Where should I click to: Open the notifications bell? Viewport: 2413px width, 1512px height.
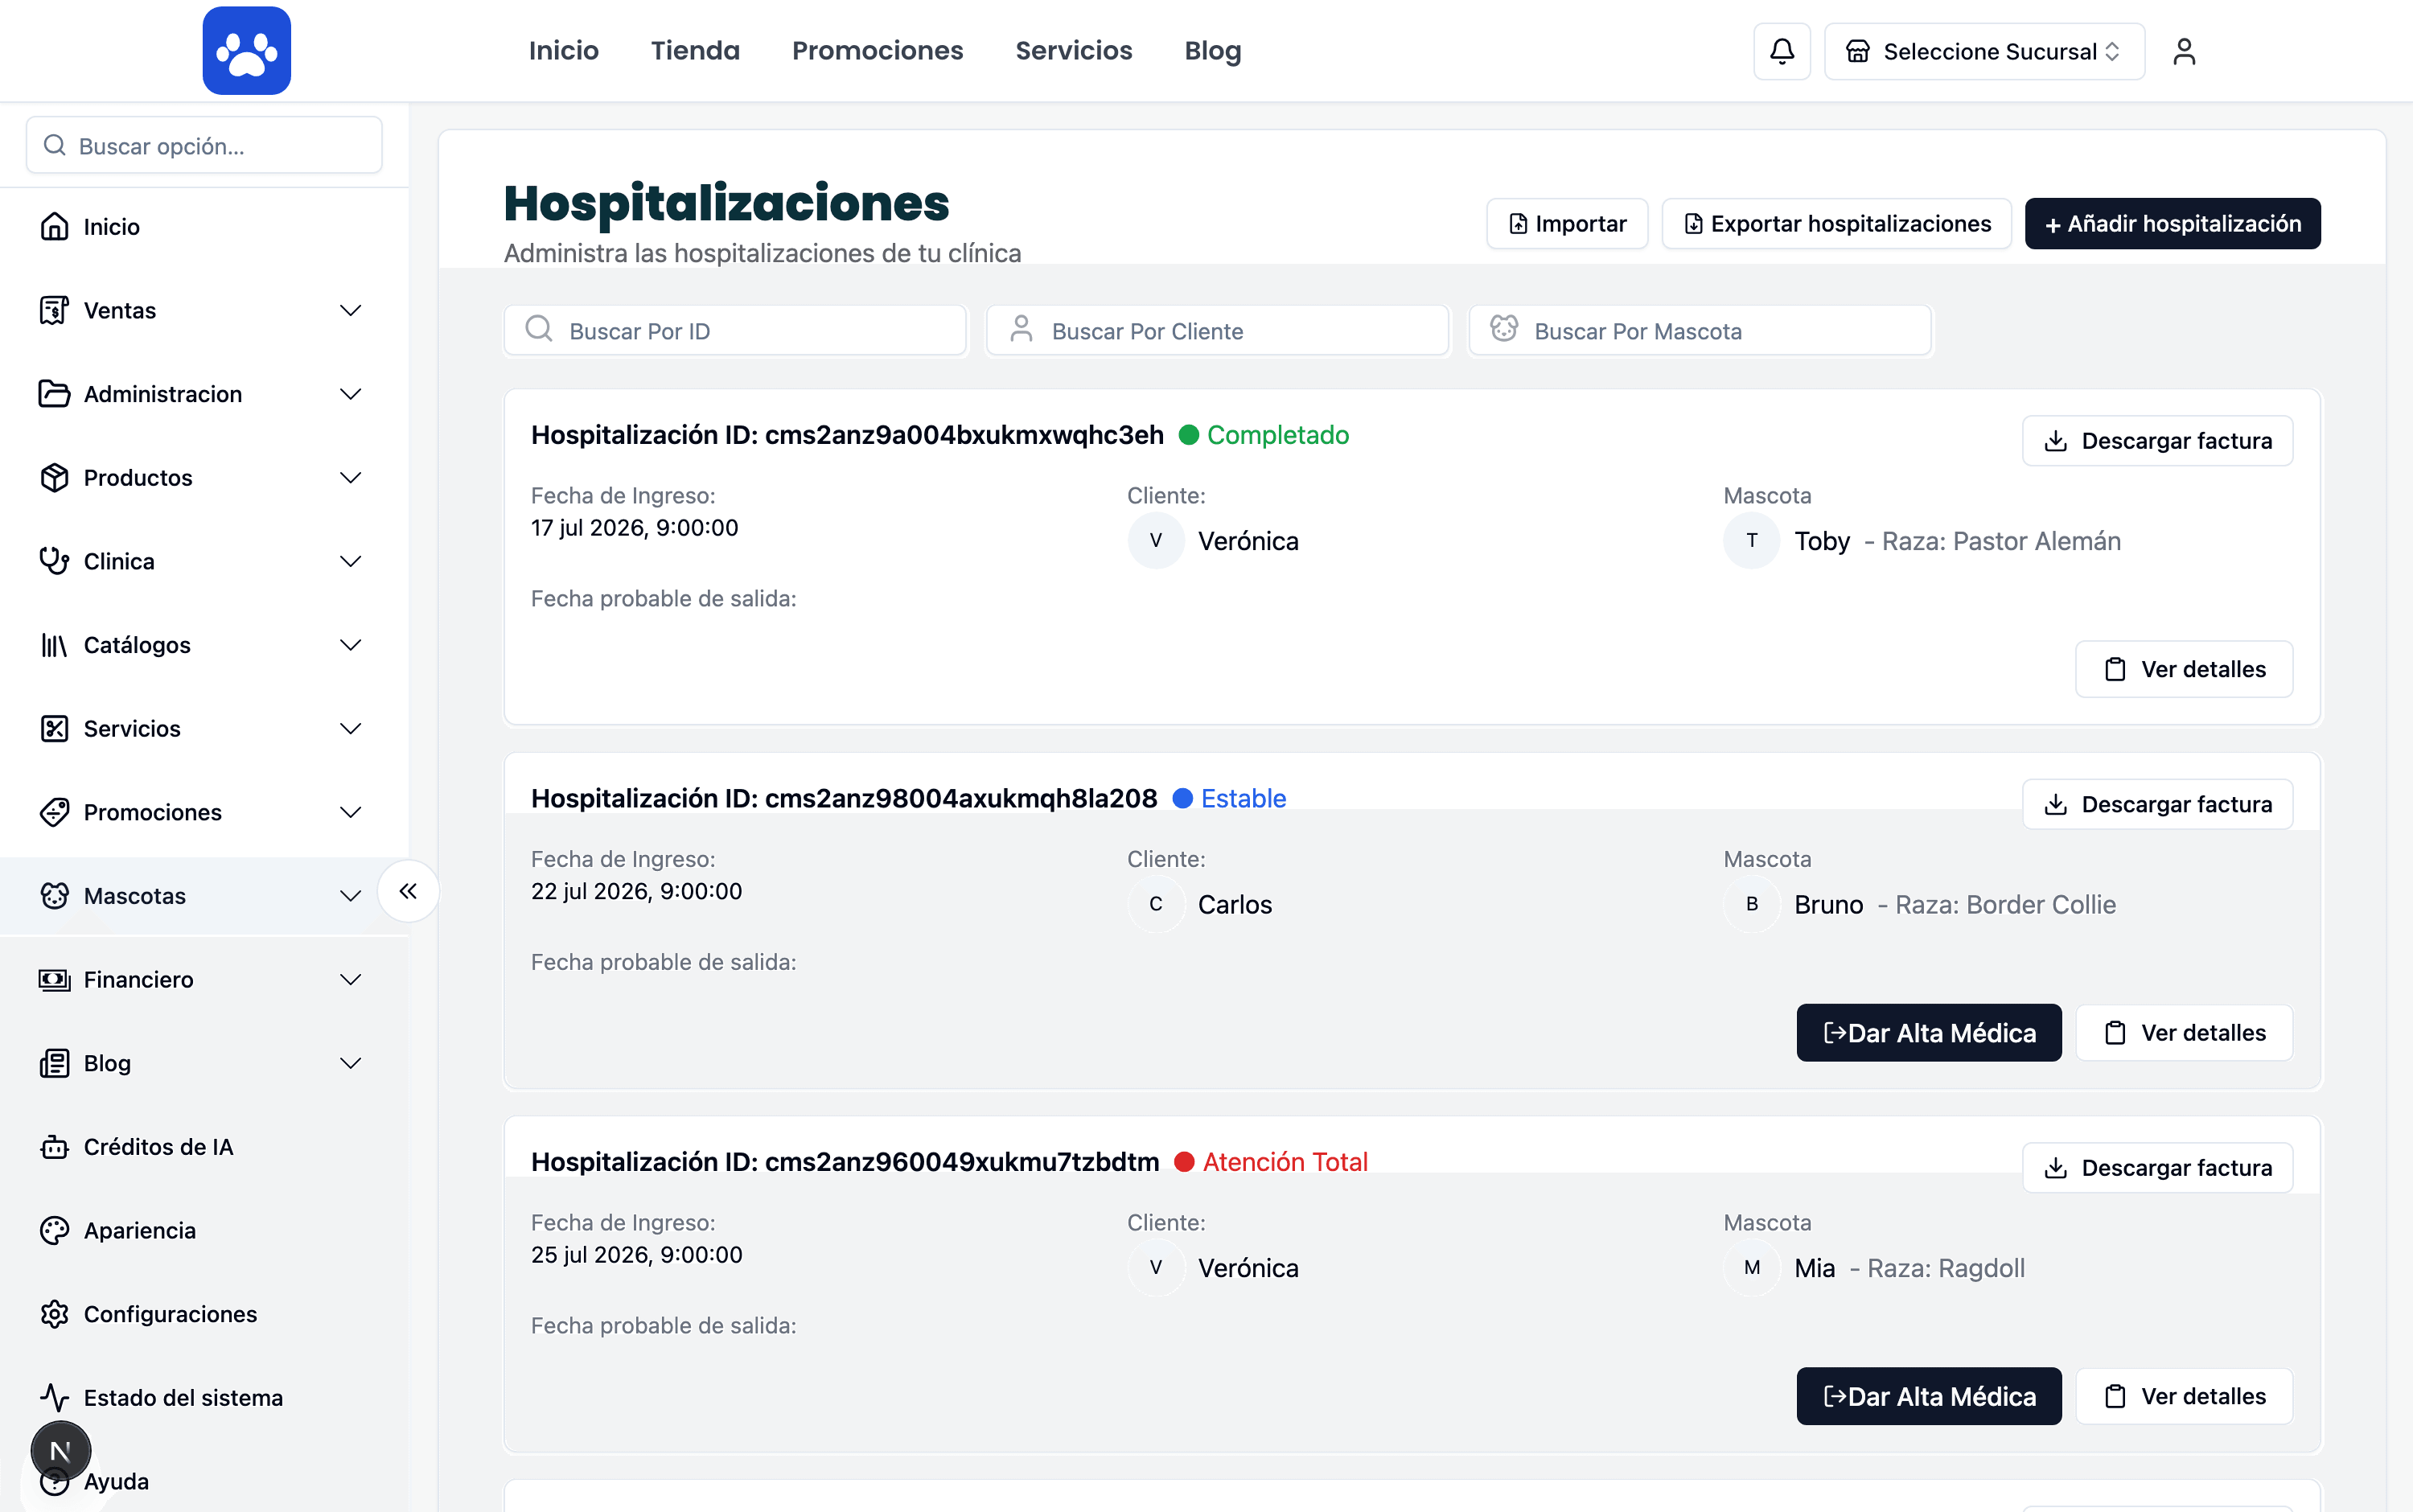coord(1781,51)
